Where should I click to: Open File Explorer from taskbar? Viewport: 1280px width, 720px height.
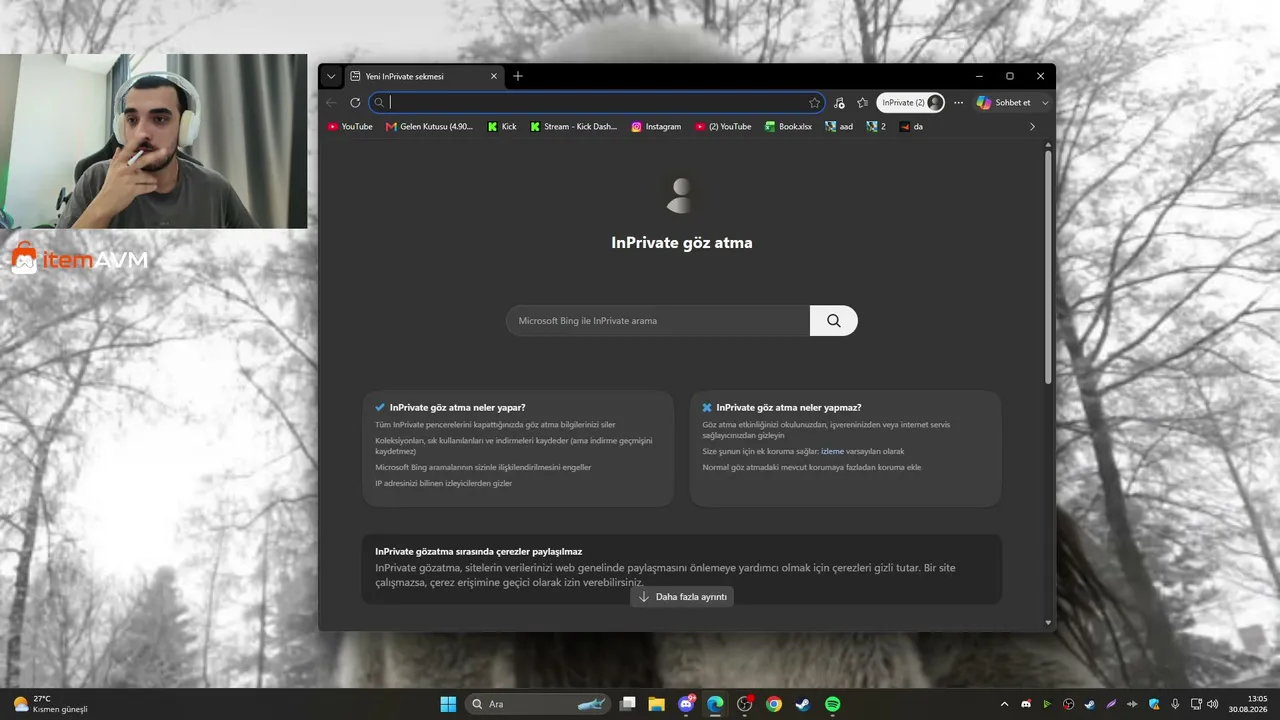(657, 704)
